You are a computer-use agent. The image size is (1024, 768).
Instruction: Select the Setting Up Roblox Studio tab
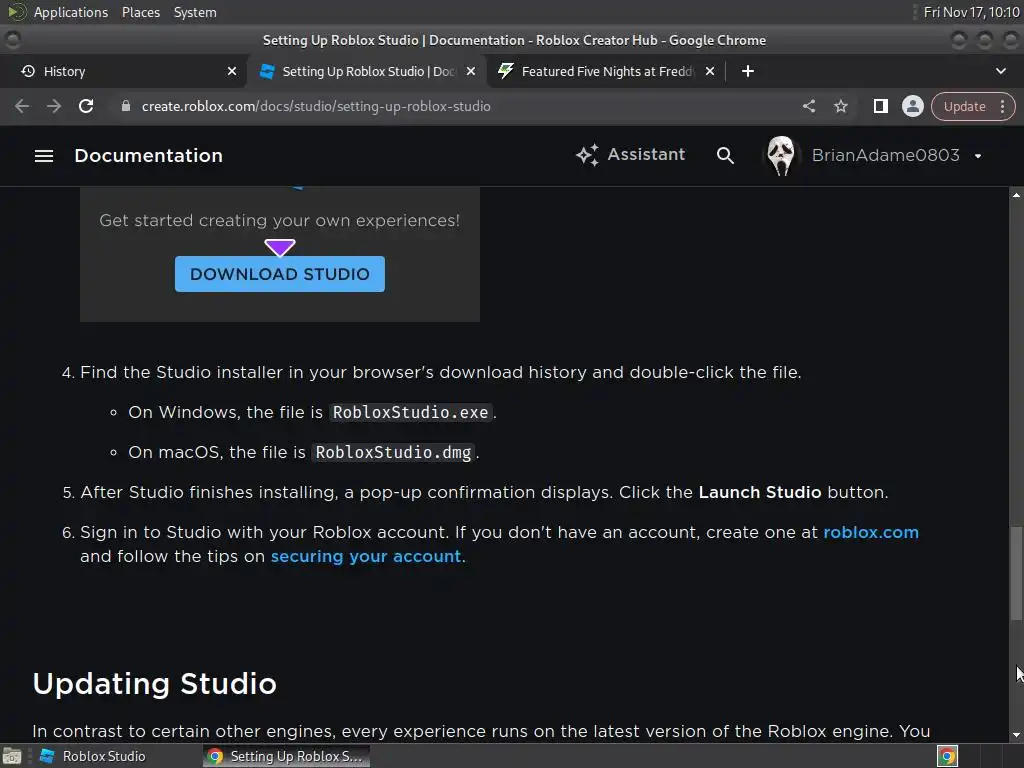(x=366, y=71)
